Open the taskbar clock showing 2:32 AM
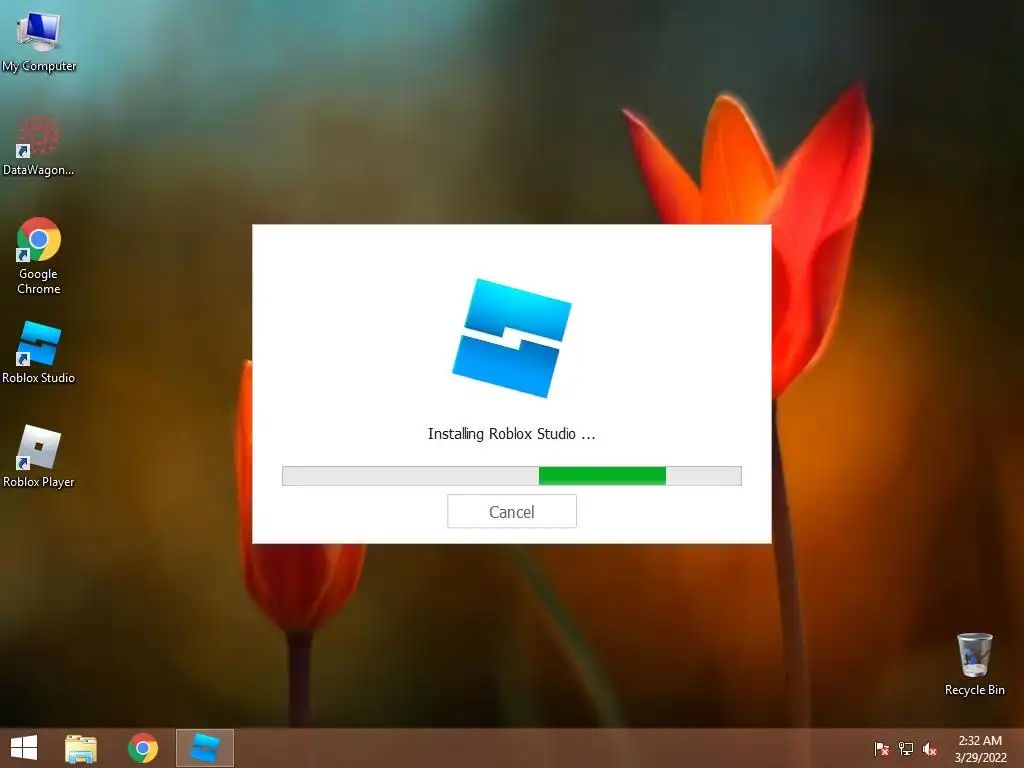Image resolution: width=1024 pixels, height=768 pixels. [x=980, y=749]
